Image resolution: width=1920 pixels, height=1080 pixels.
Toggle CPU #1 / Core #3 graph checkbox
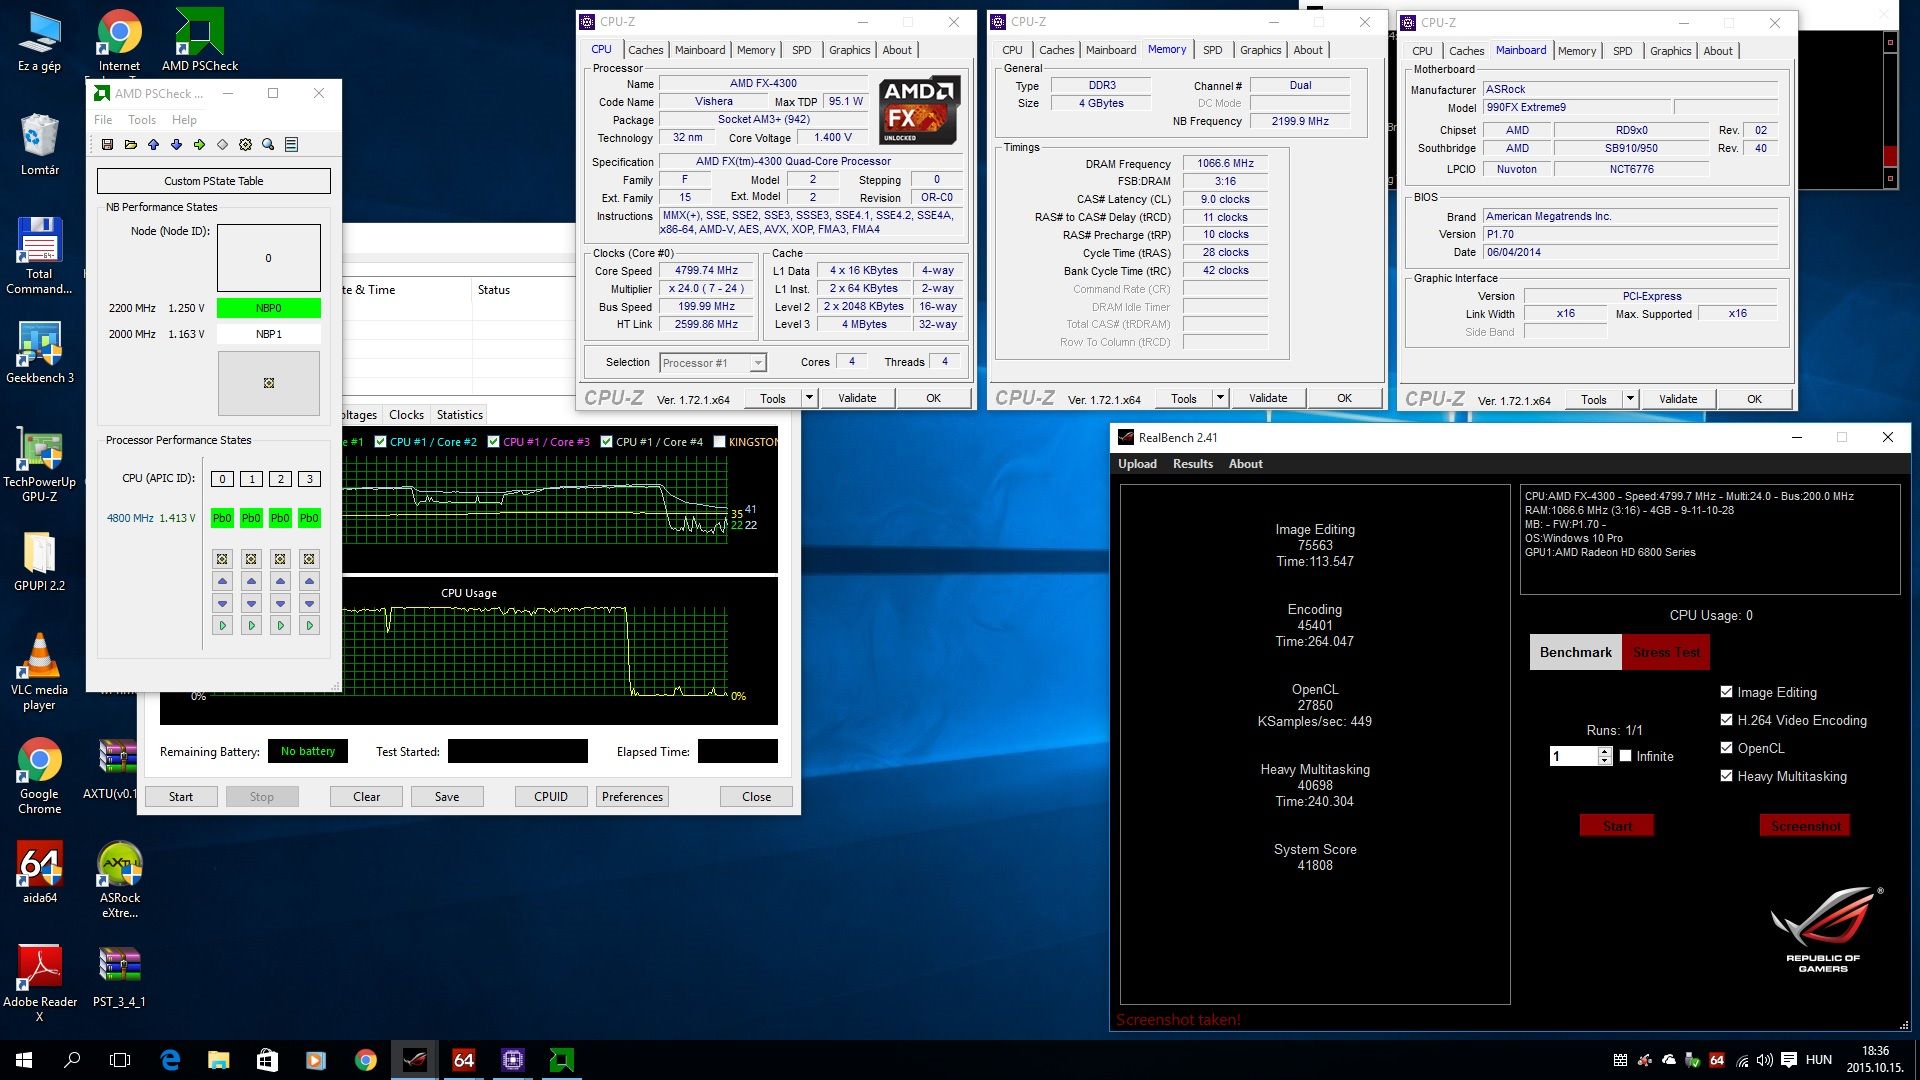(493, 442)
